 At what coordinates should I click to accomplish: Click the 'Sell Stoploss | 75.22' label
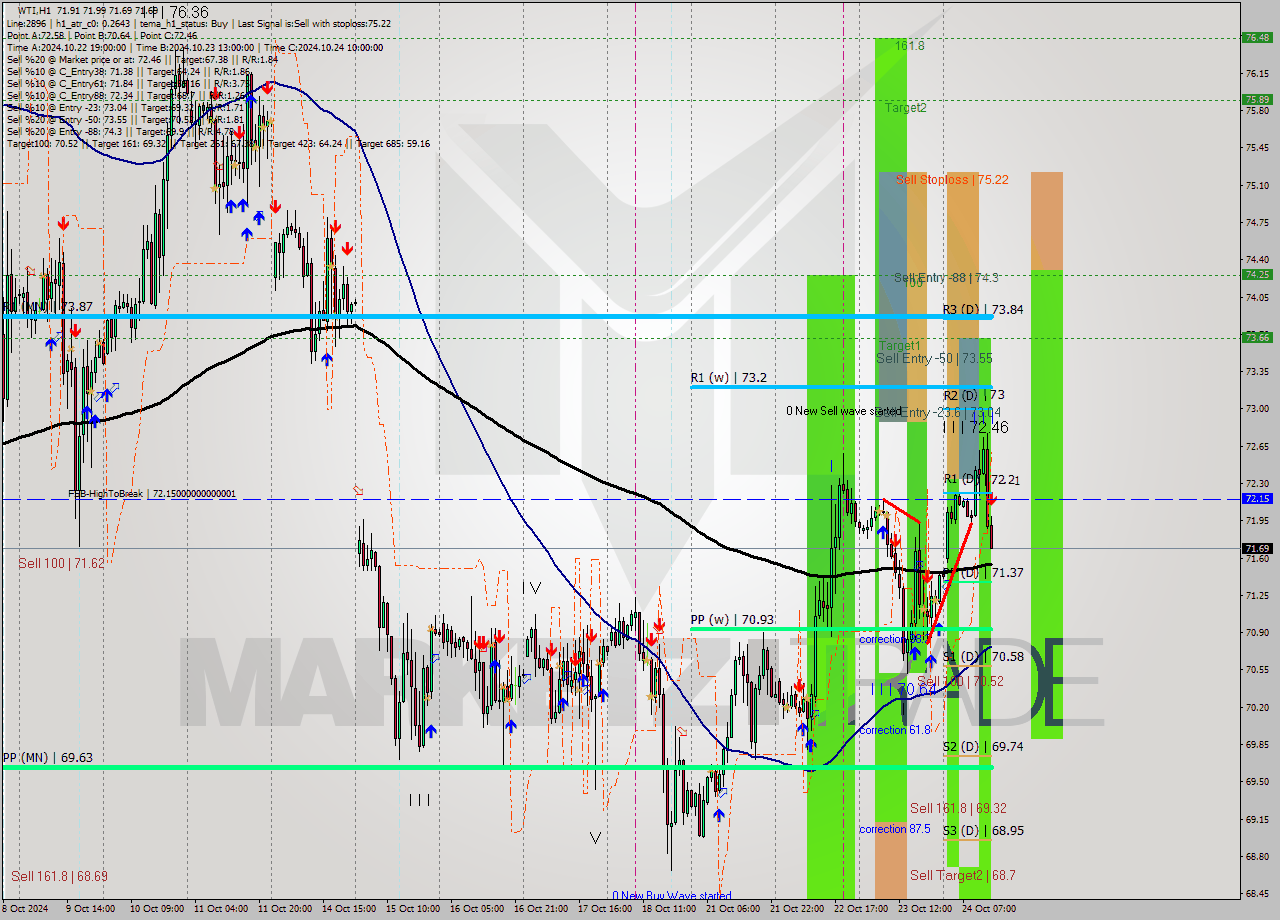coord(951,179)
